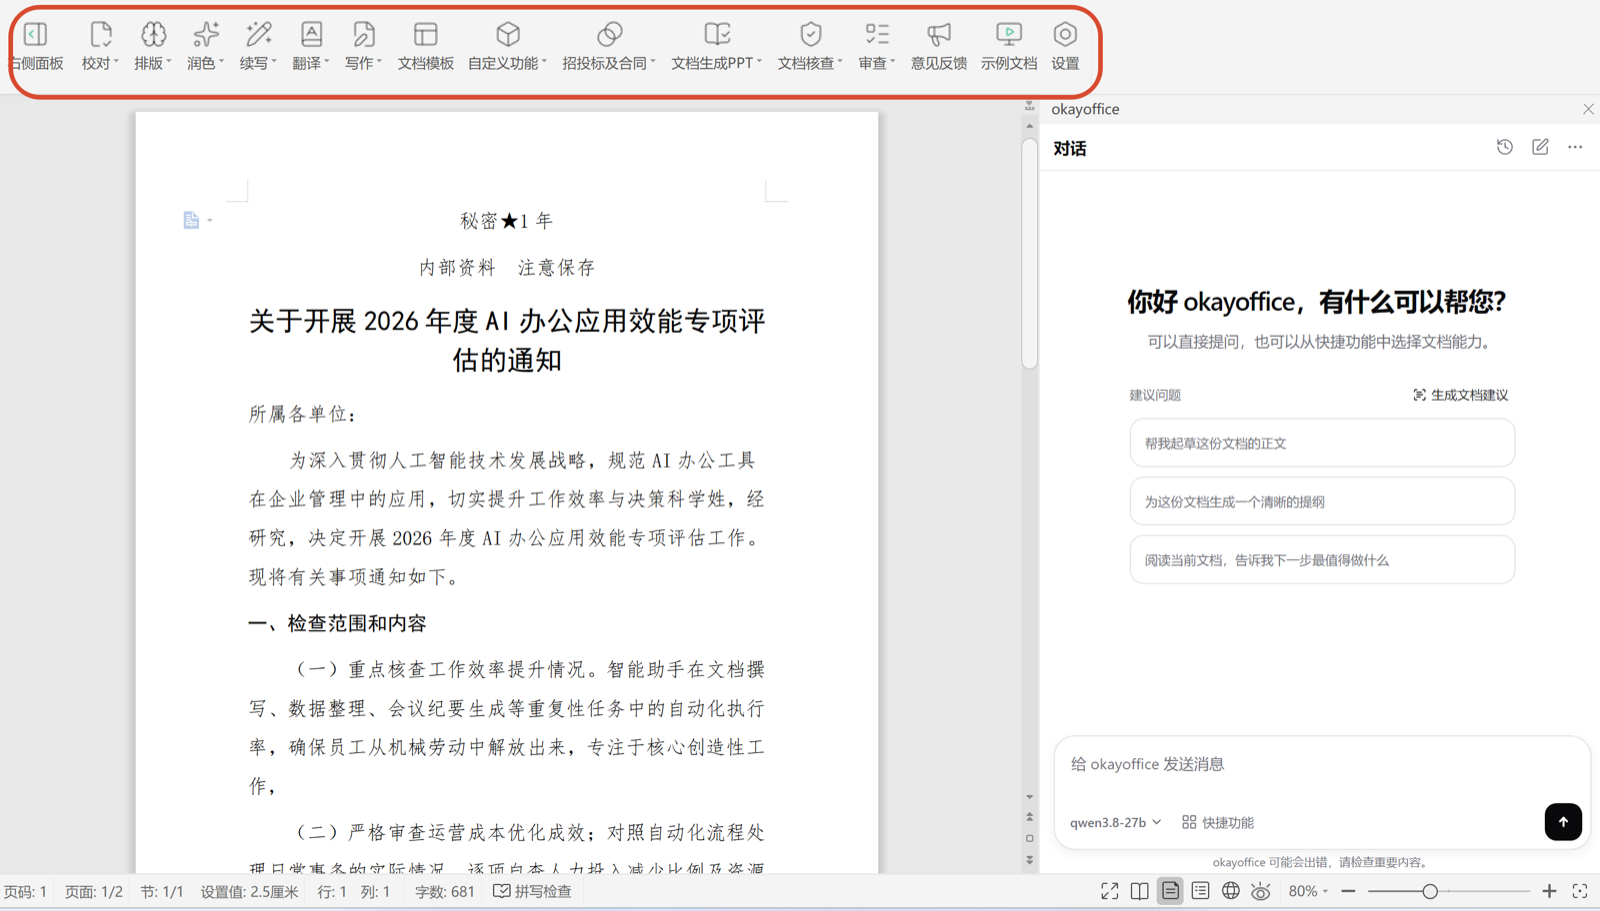Open 示例文档 sample documents

coord(1009,46)
